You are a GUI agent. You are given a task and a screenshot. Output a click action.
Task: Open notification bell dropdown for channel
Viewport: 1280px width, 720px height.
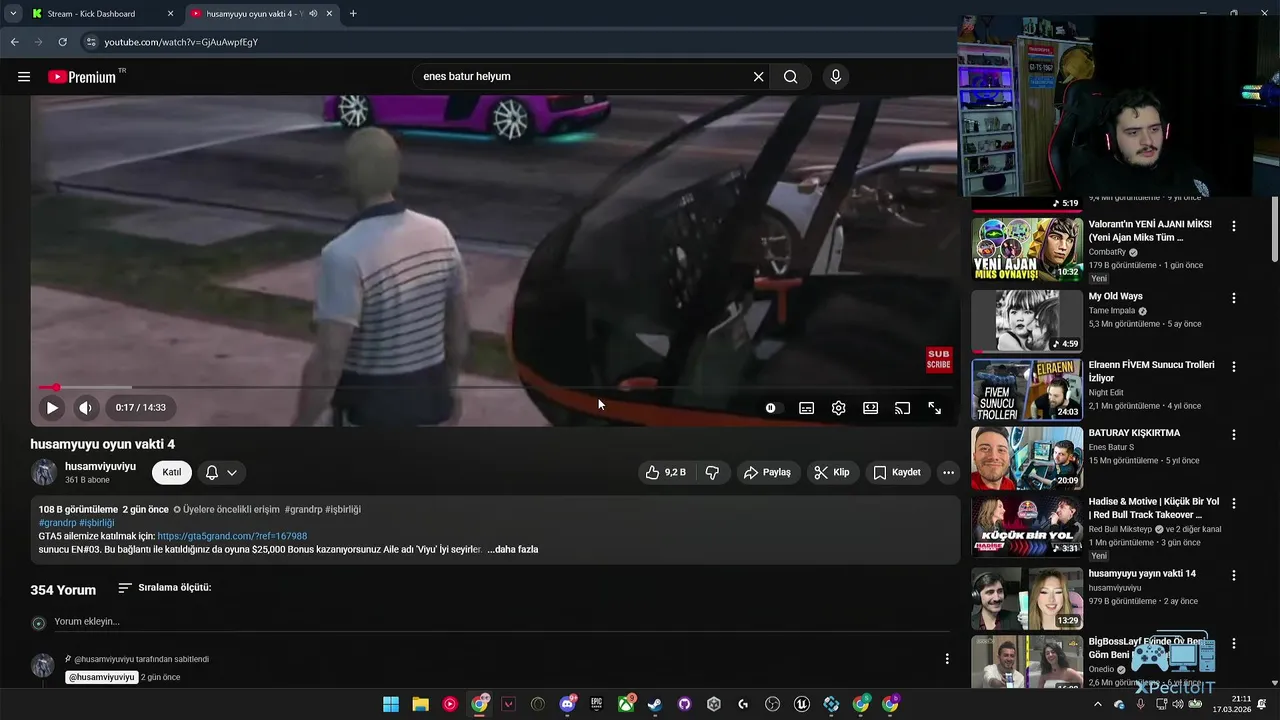pyautogui.click(x=221, y=472)
